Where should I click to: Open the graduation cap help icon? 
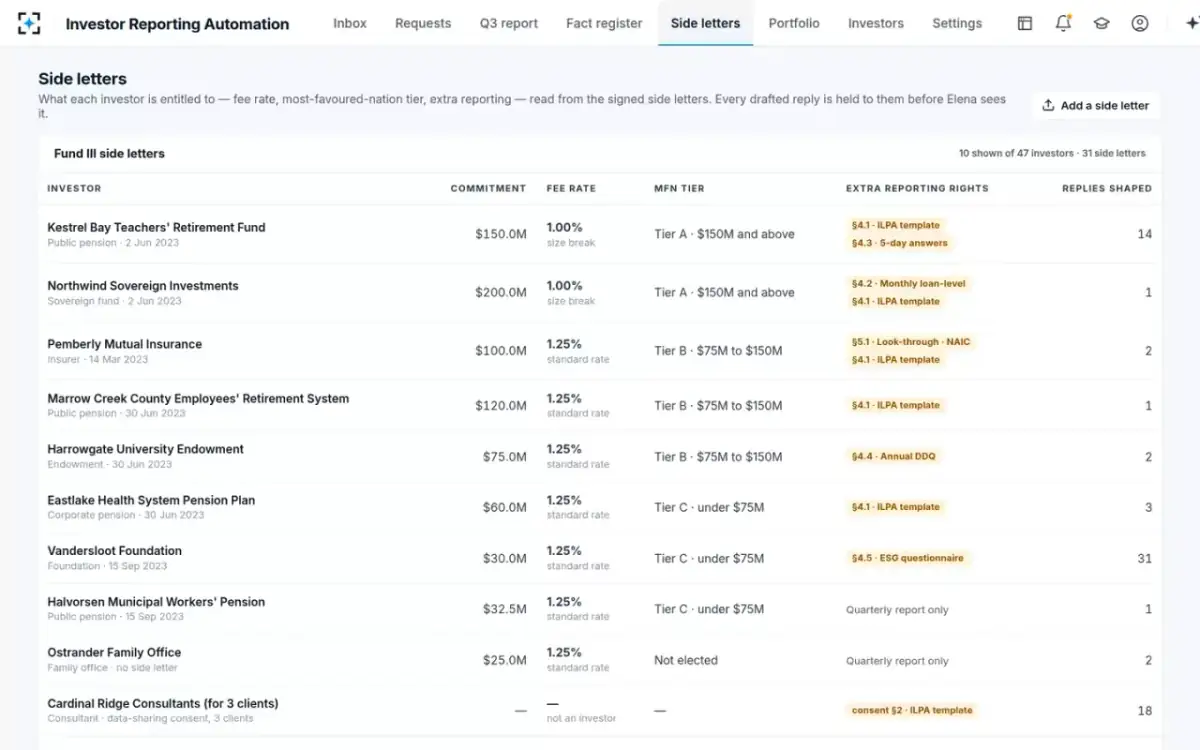point(1101,23)
